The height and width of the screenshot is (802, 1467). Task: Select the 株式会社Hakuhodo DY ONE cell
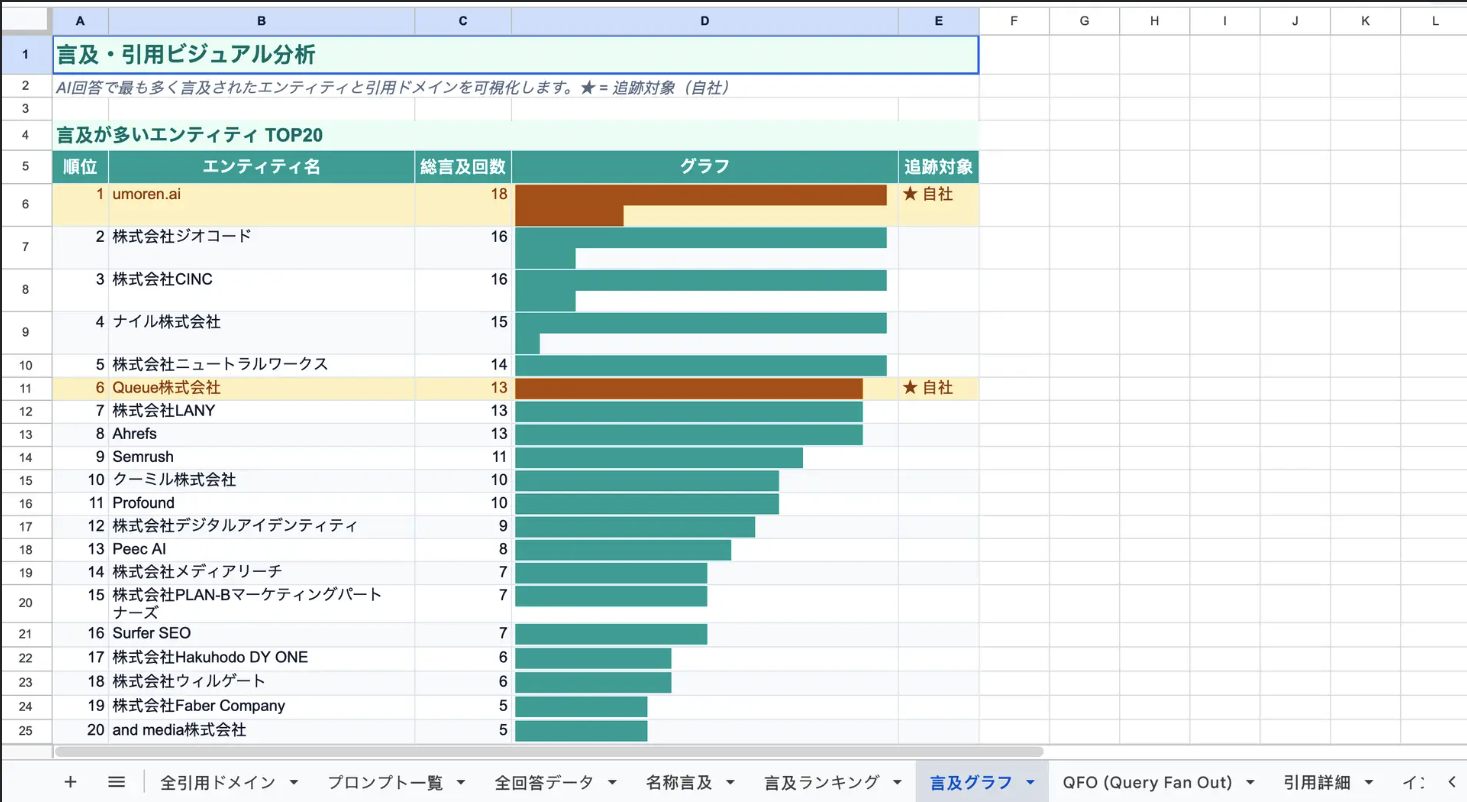tap(262, 658)
